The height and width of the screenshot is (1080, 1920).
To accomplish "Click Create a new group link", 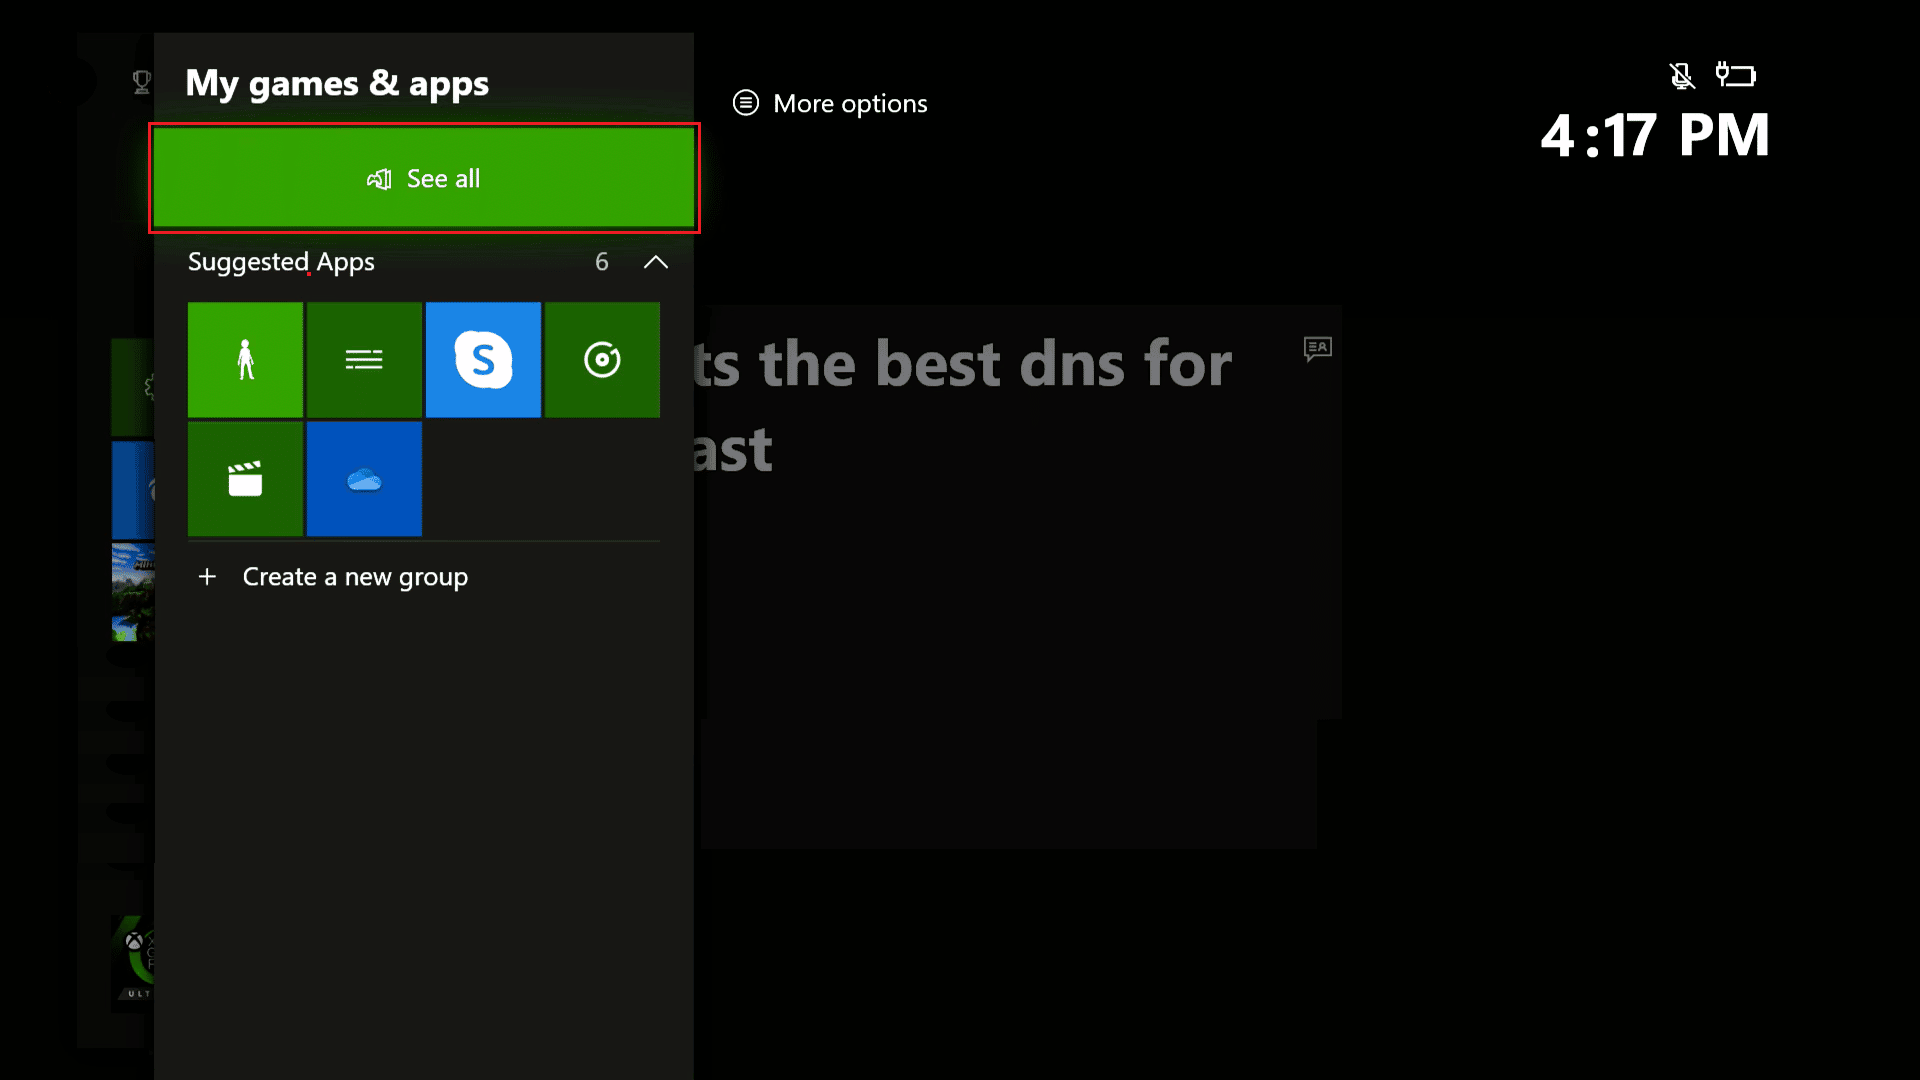I will click(334, 576).
